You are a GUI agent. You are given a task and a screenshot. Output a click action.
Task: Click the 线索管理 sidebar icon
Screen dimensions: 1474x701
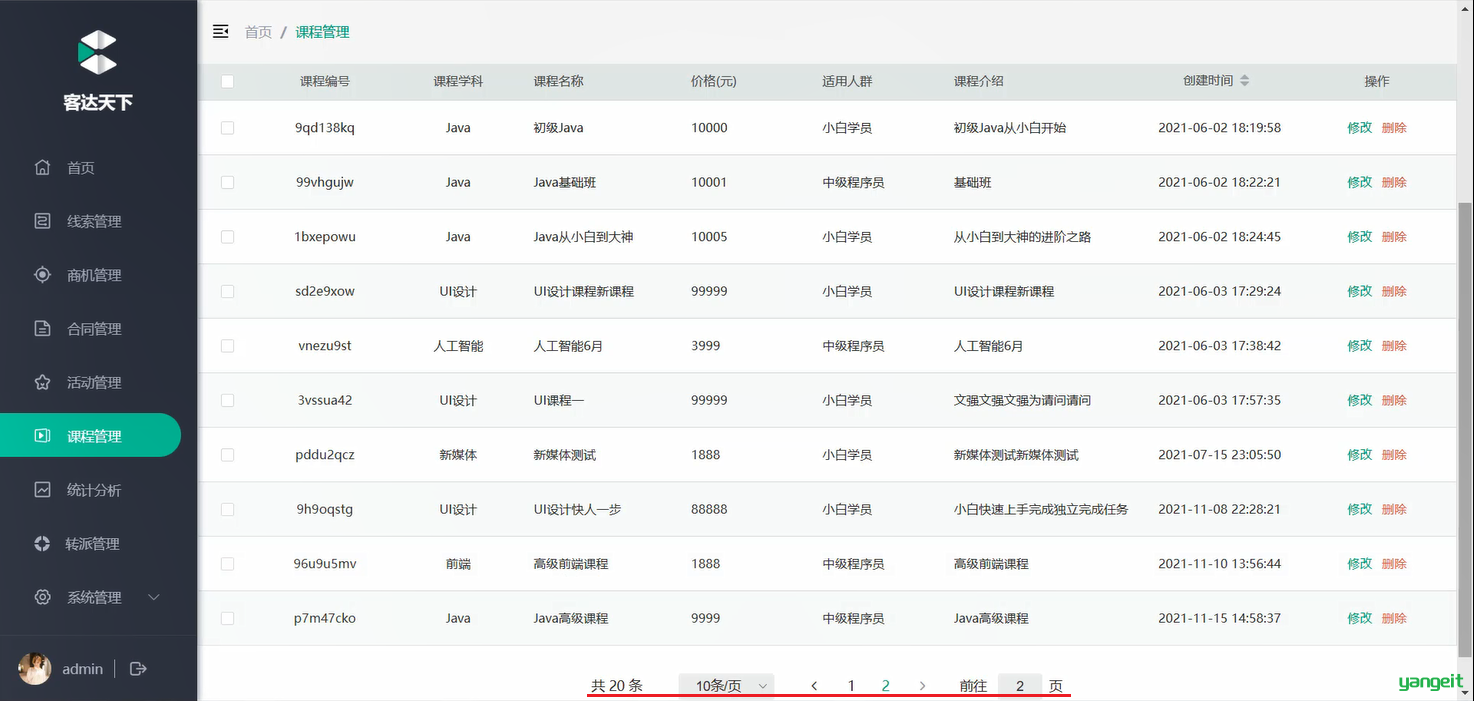[42, 221]
